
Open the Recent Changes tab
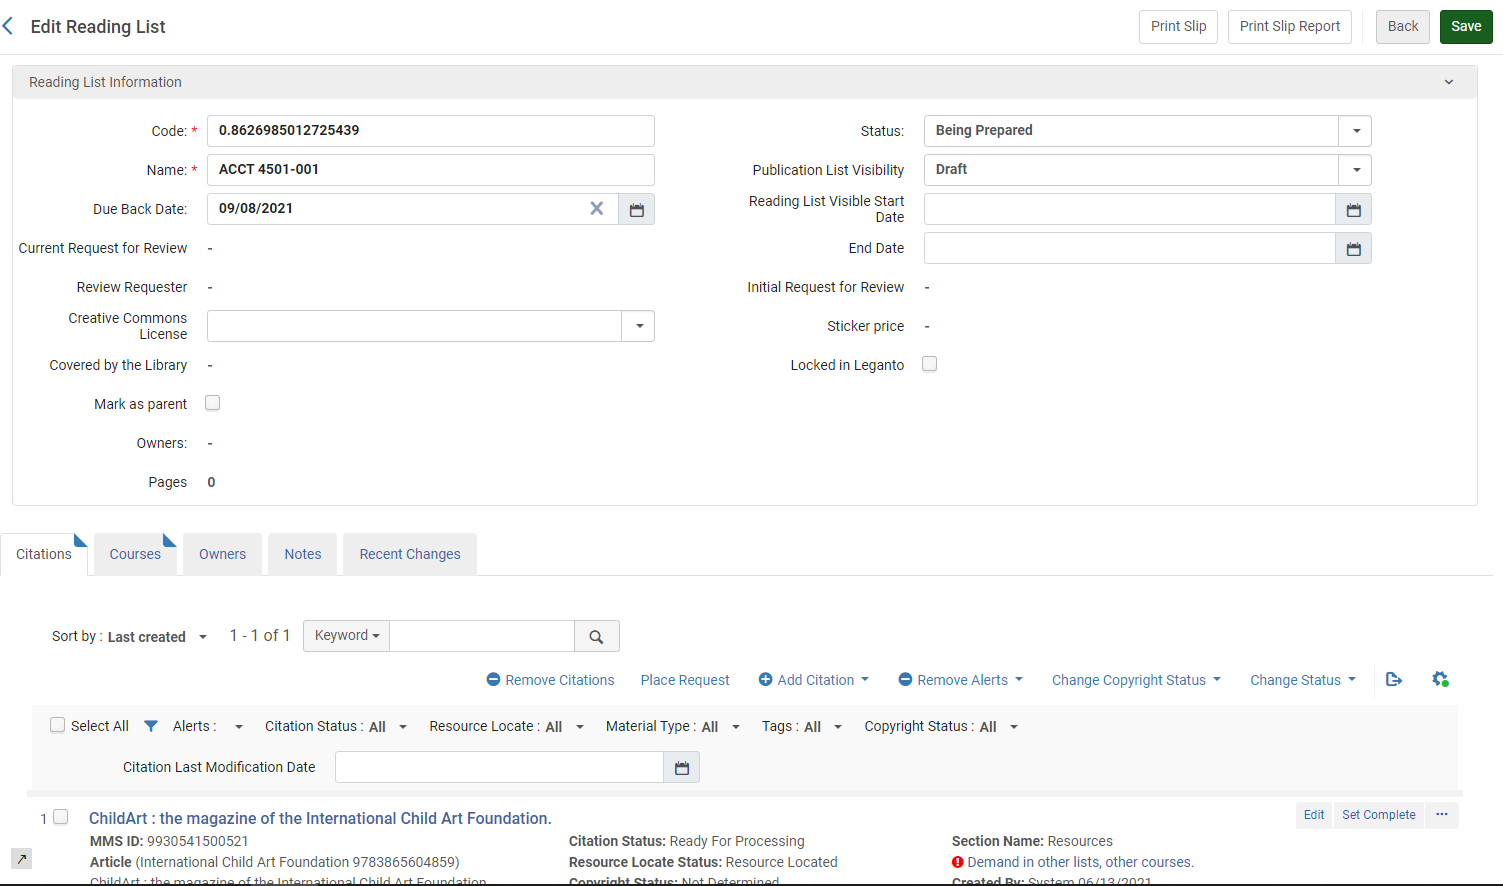click(x=410, y=554)
